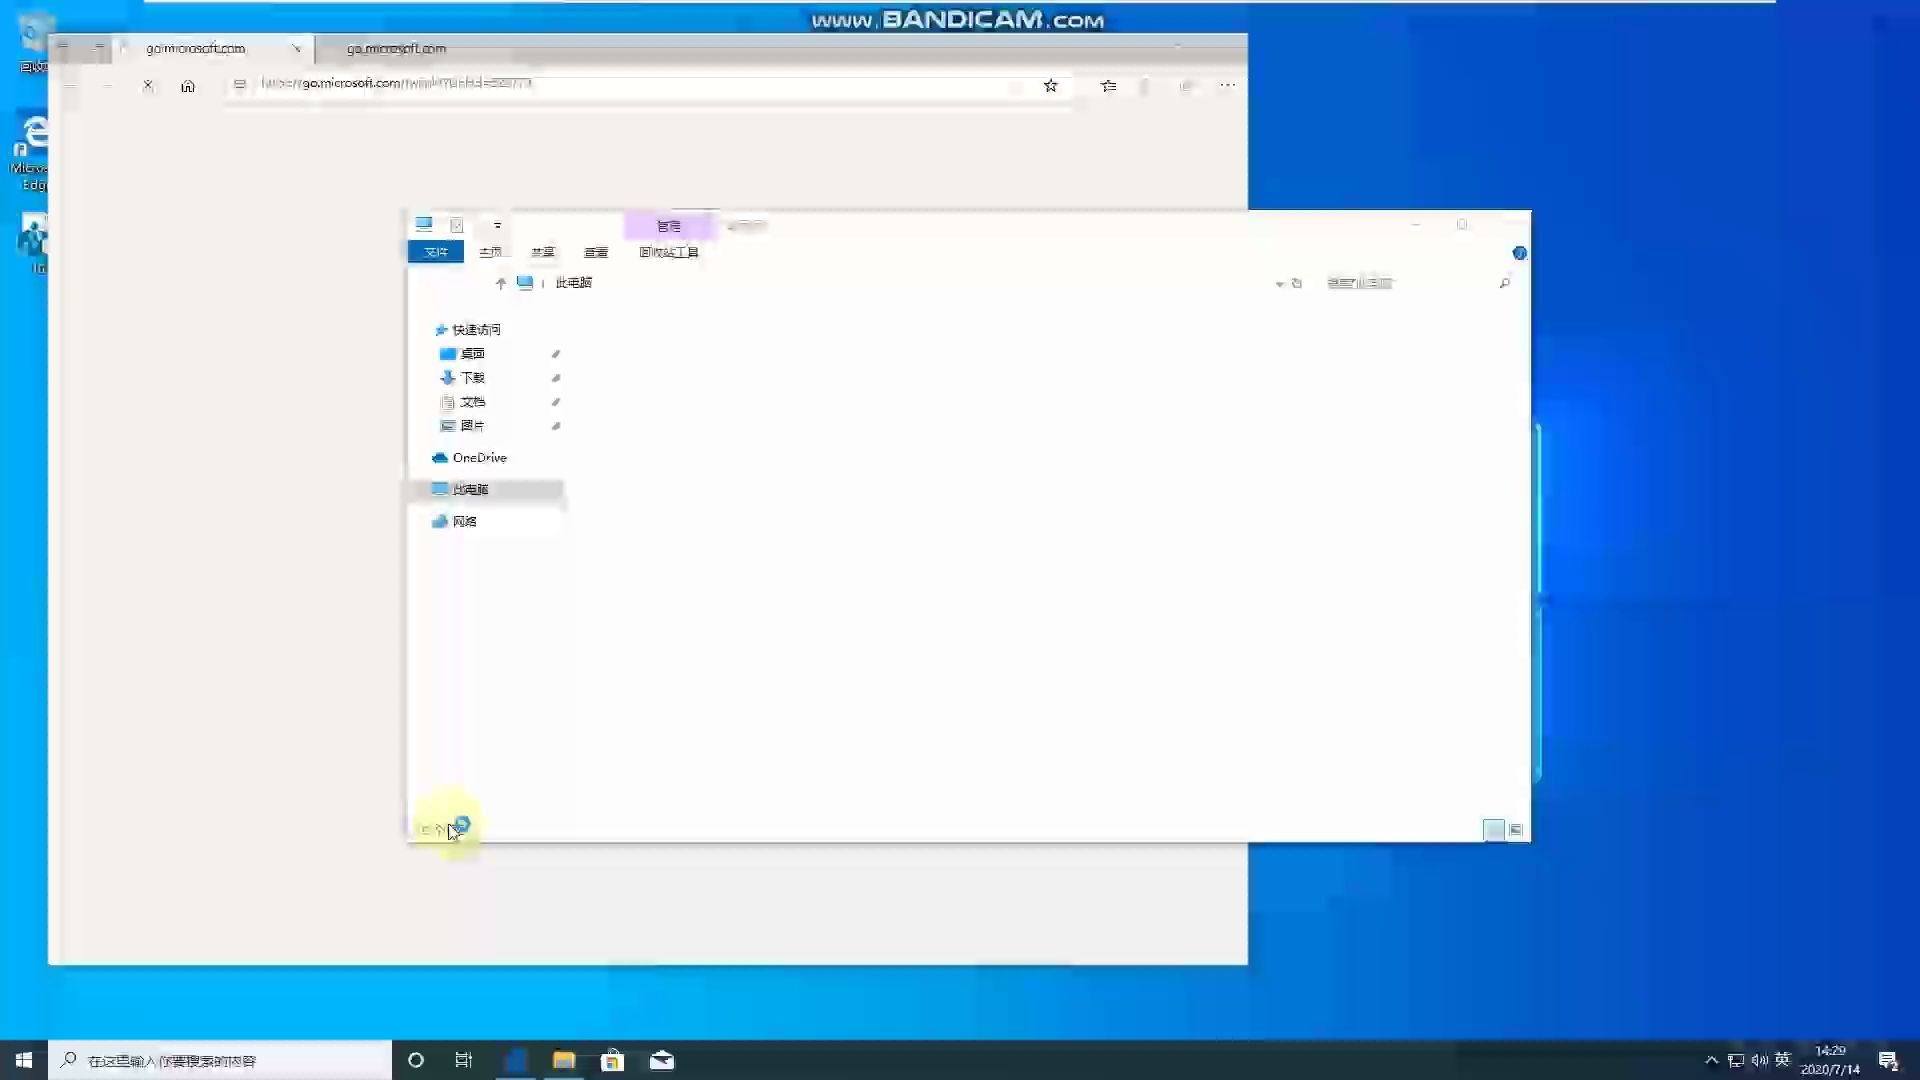Switch to details view in the status bar
The height and width of the screenshot is (1080, 1920).
coord(1514,829)
